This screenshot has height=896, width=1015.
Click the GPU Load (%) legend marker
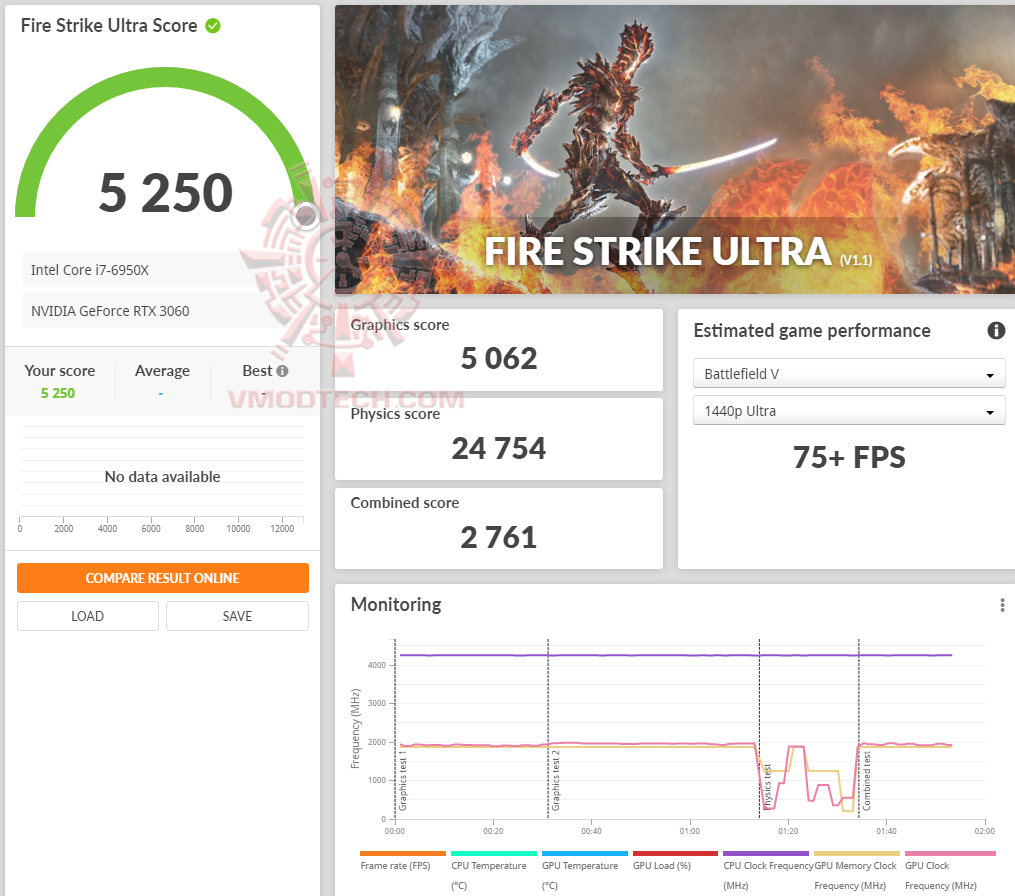point(675,852)
